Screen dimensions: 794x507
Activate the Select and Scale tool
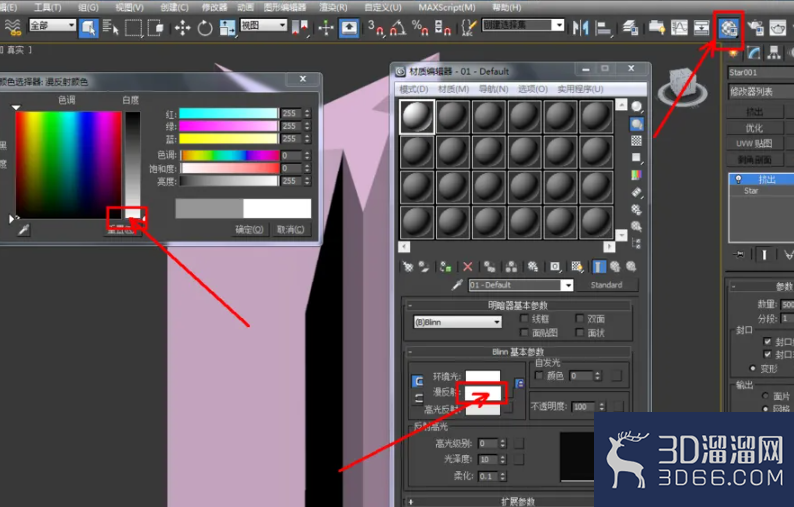[227, 27]
